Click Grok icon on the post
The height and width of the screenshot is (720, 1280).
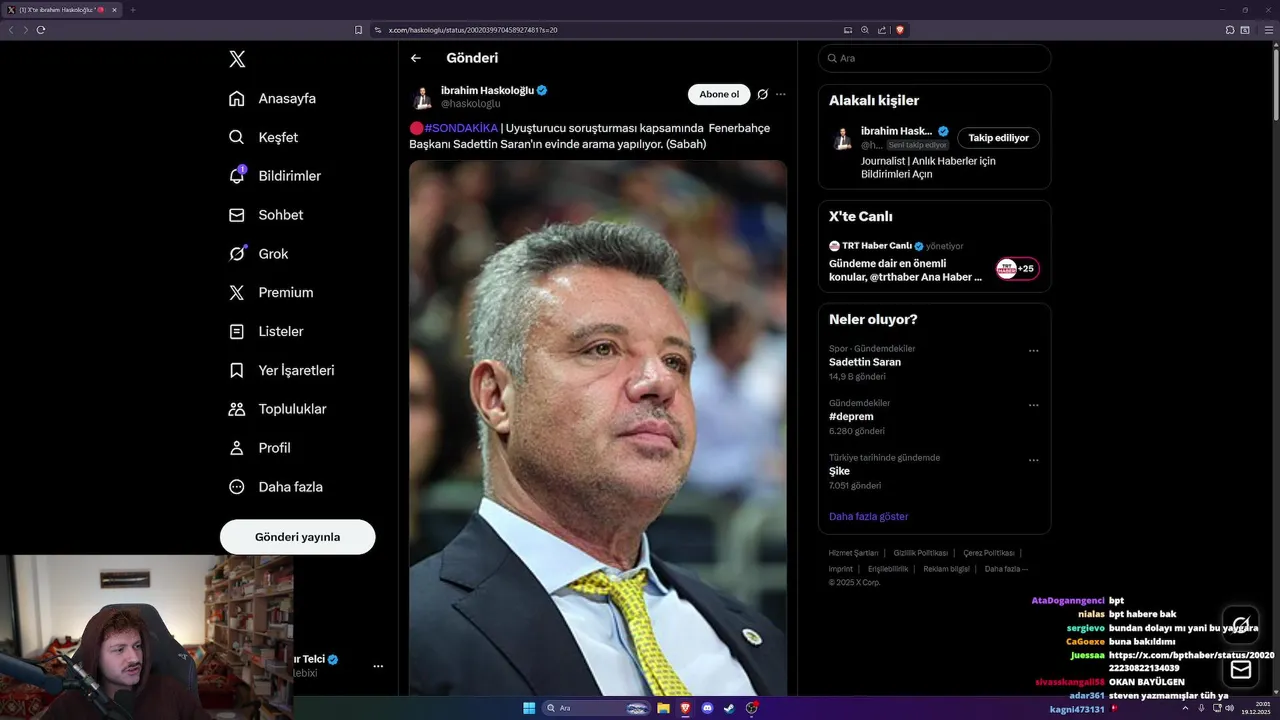click(x=762, y=94)
